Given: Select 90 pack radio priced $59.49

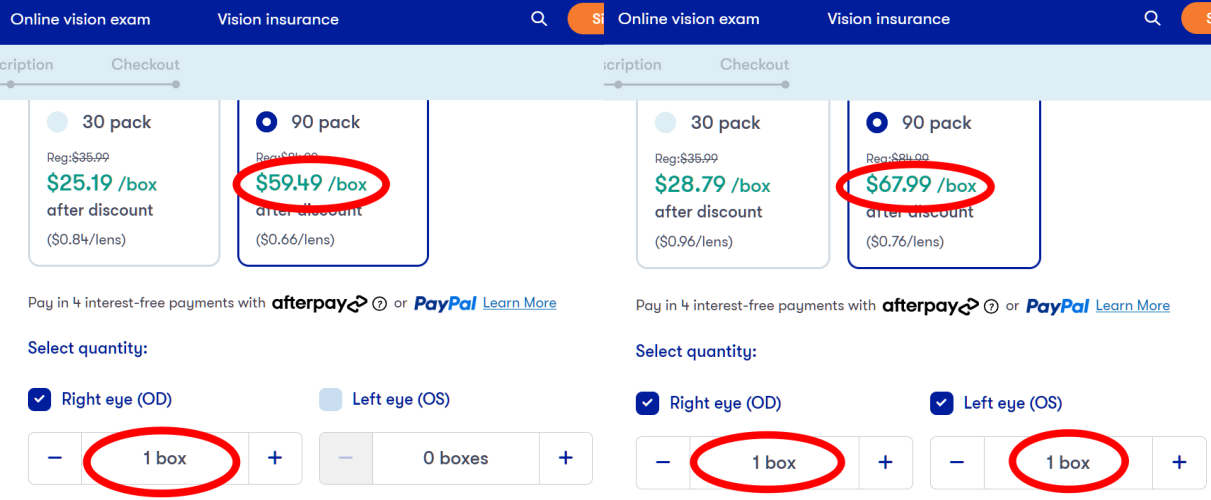Looking at the screenshot, I should [267, 122].
